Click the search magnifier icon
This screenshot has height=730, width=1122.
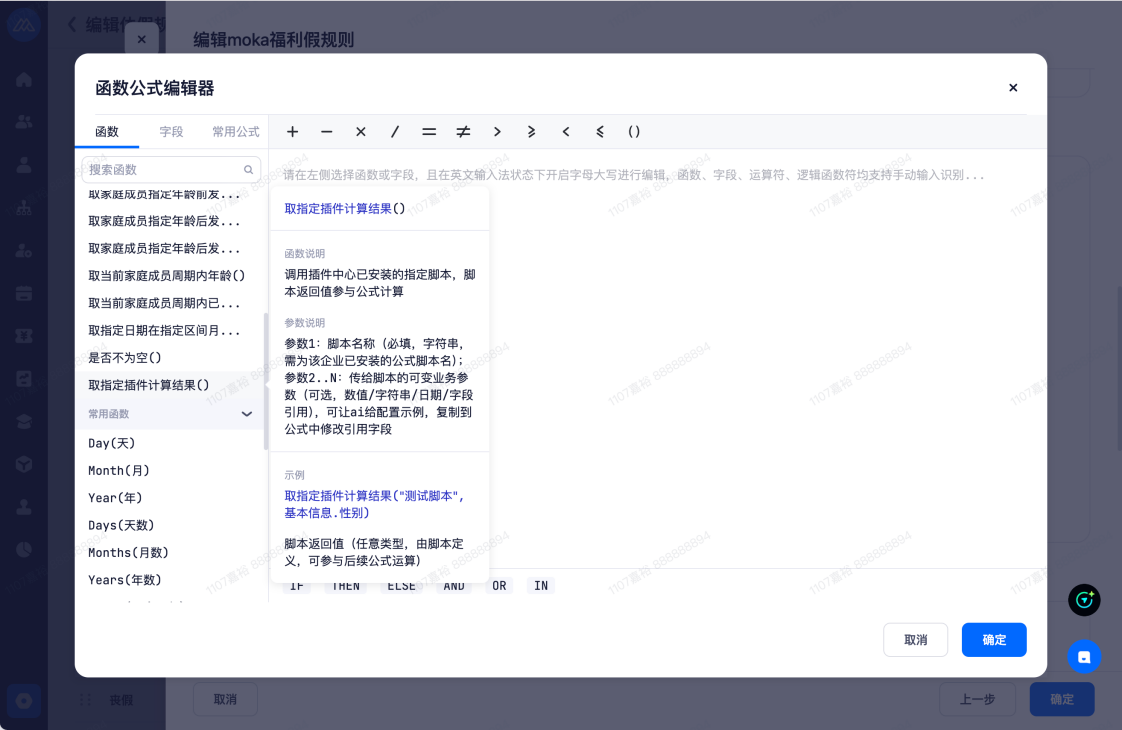pos(248,170)
